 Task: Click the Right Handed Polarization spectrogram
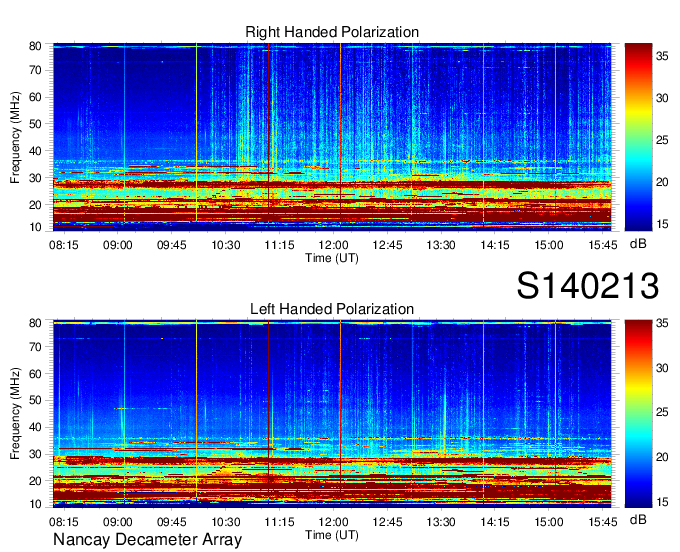pos(332,137)
